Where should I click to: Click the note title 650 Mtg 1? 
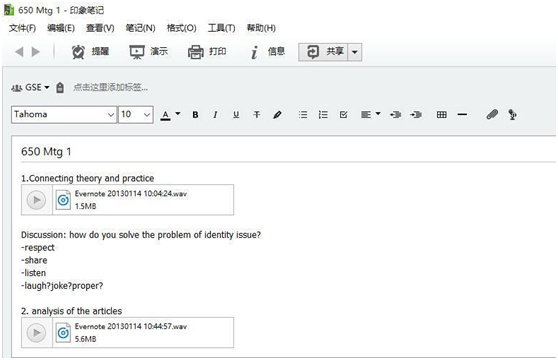46,152
